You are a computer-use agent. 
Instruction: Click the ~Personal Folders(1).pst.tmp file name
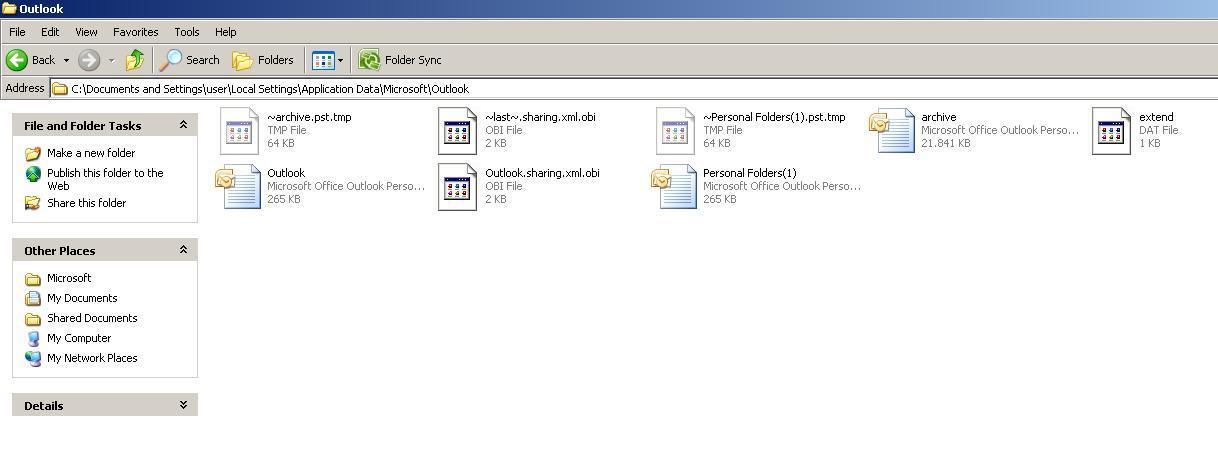(x=774, y=117)
